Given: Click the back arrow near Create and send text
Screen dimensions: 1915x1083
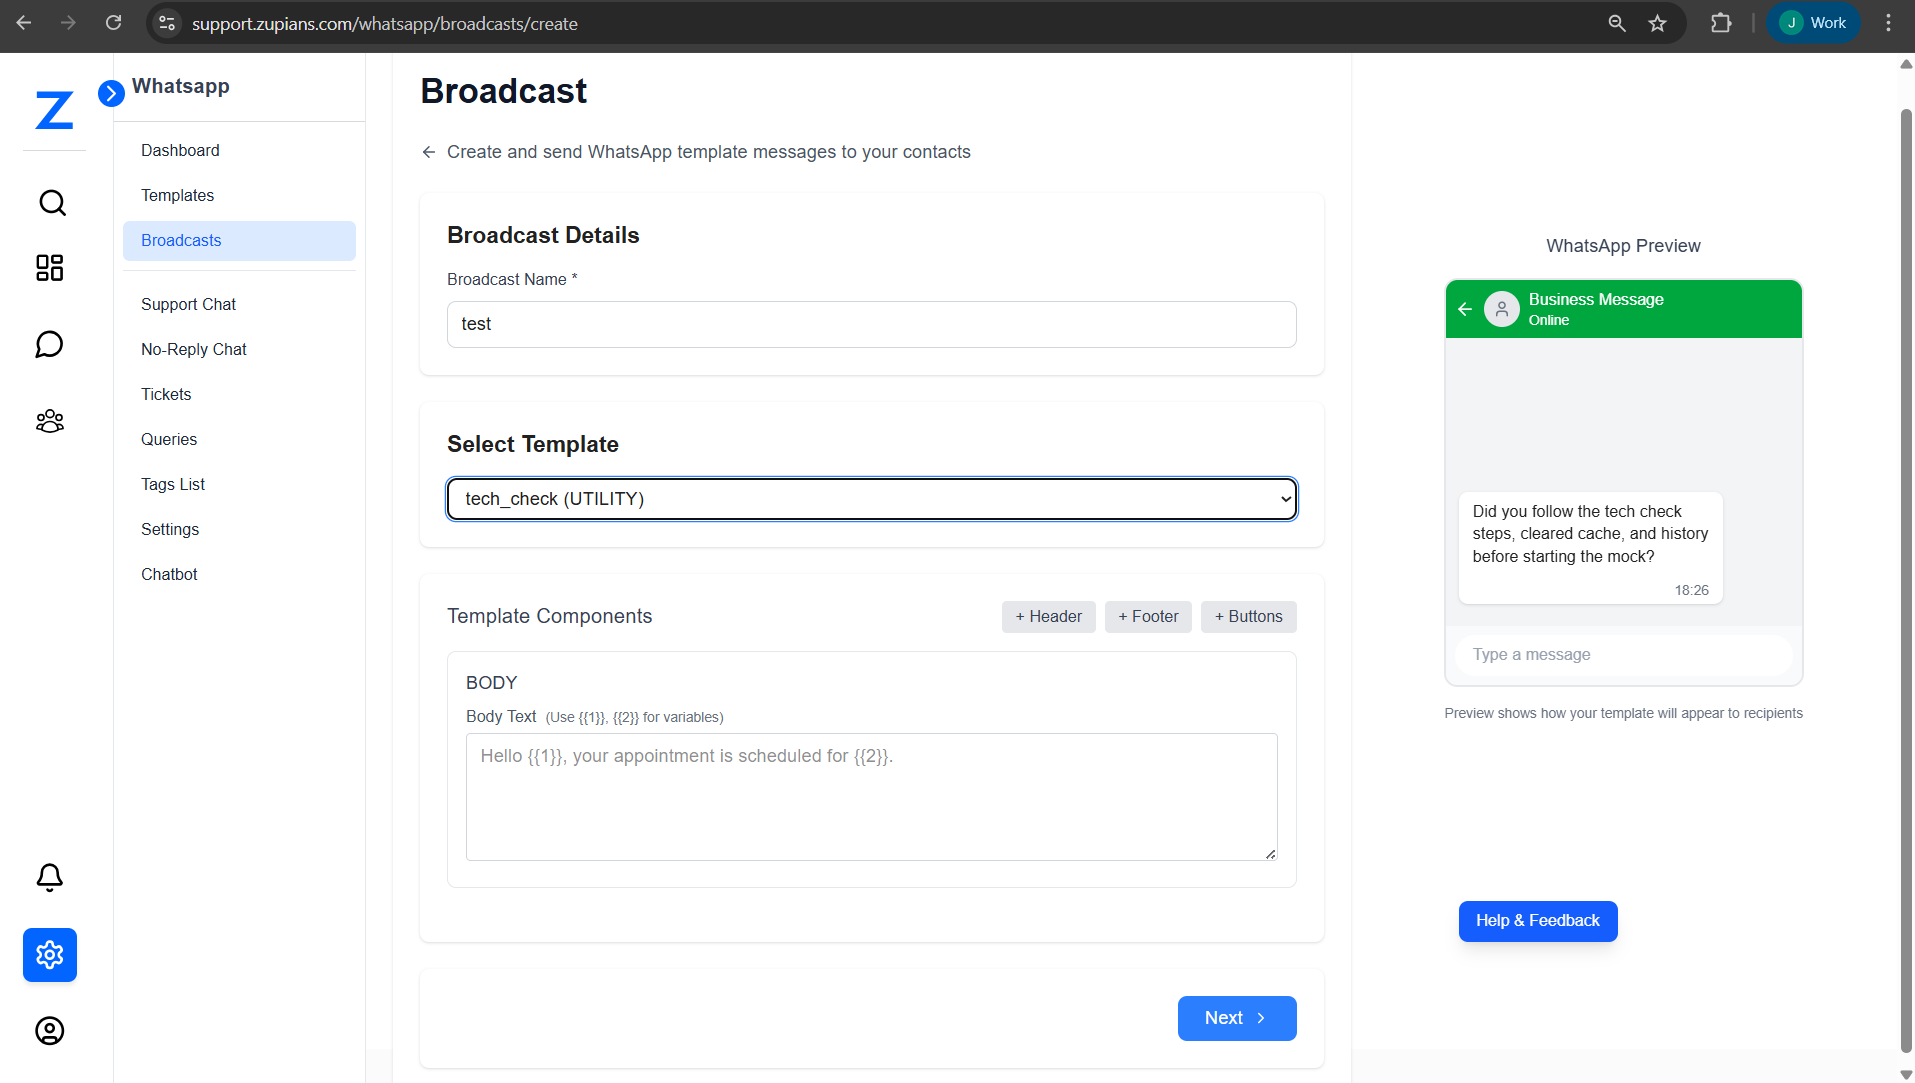Looking at the screenshot, I should tap(428, 152).
